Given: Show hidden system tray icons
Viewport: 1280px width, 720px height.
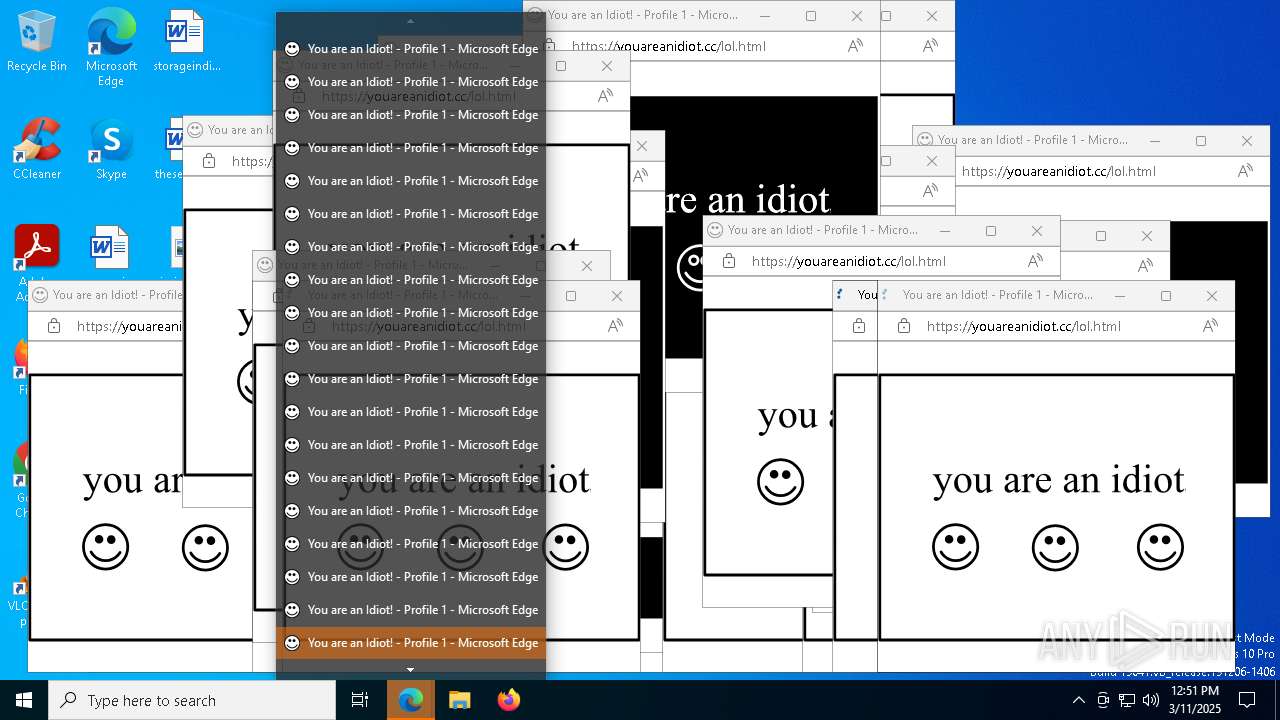Looking at the screenshot, I should click(x=1078, y=700).
